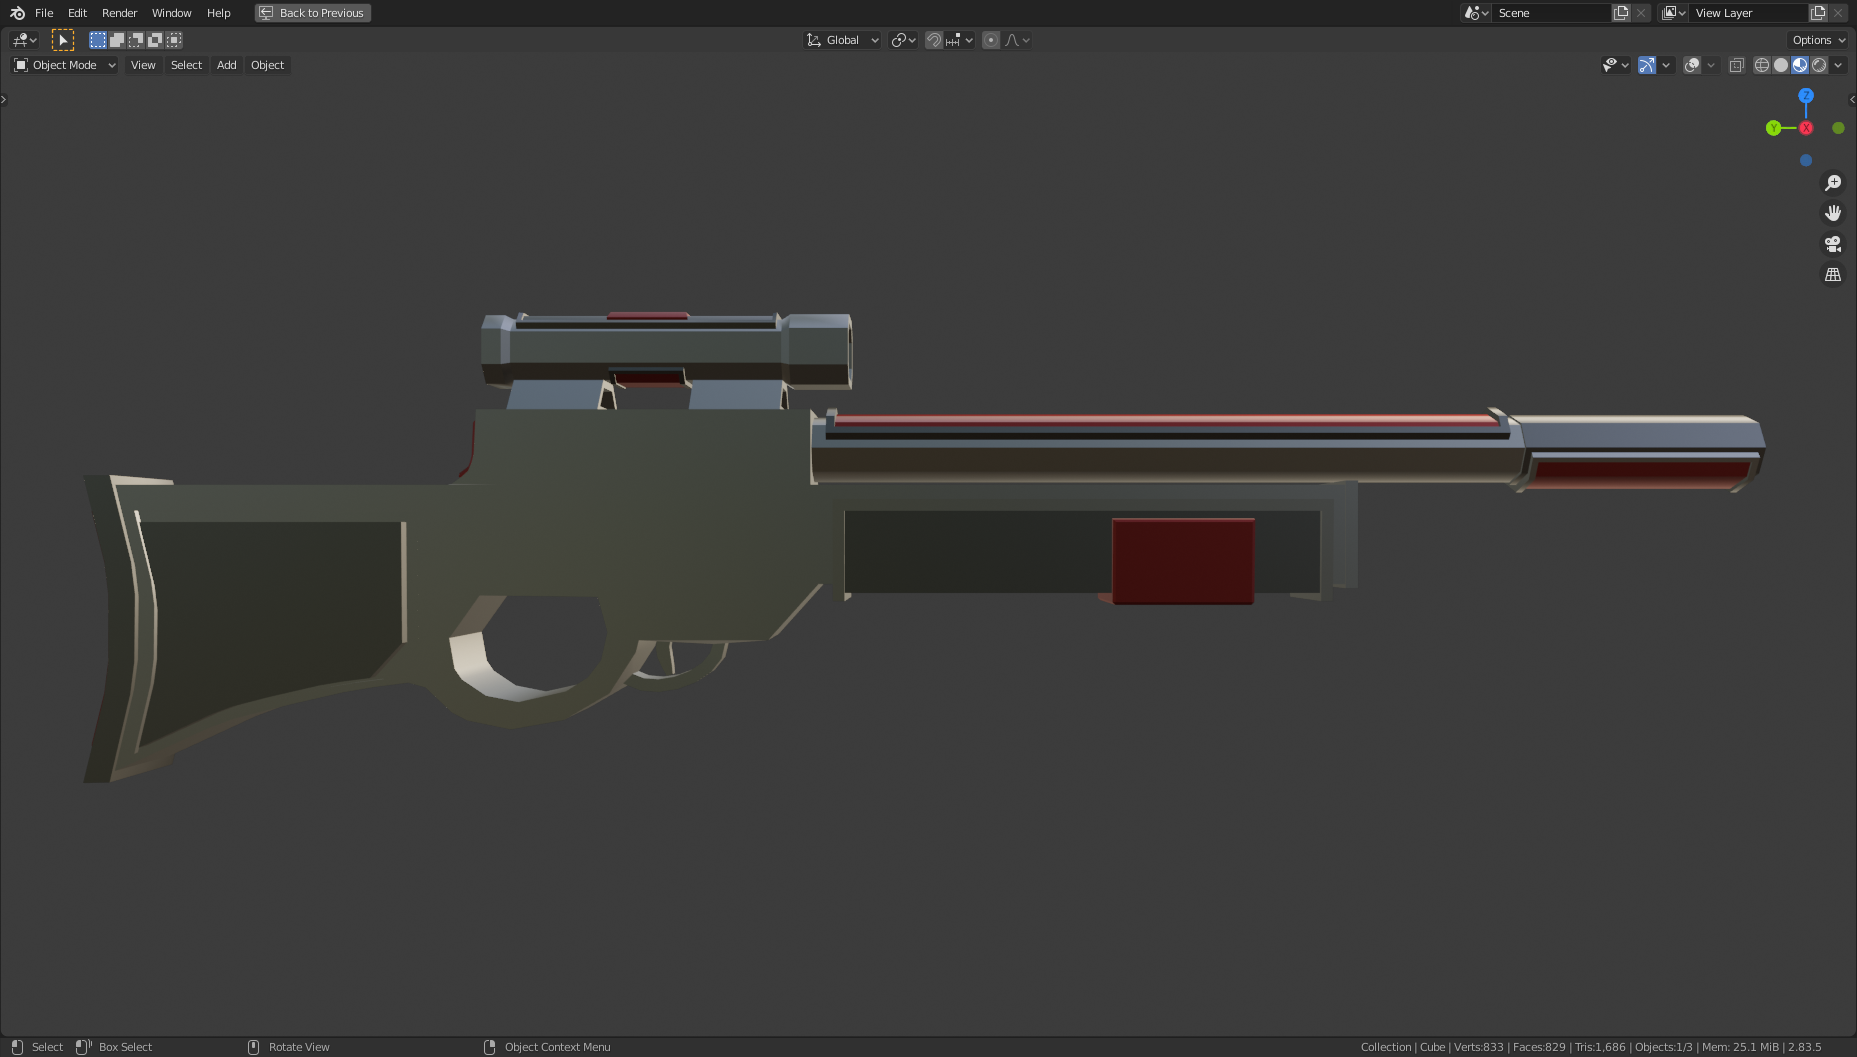Screen dimensions: 1857x1057
Task: Open the Render menu
Action: [x=119, y=13]
